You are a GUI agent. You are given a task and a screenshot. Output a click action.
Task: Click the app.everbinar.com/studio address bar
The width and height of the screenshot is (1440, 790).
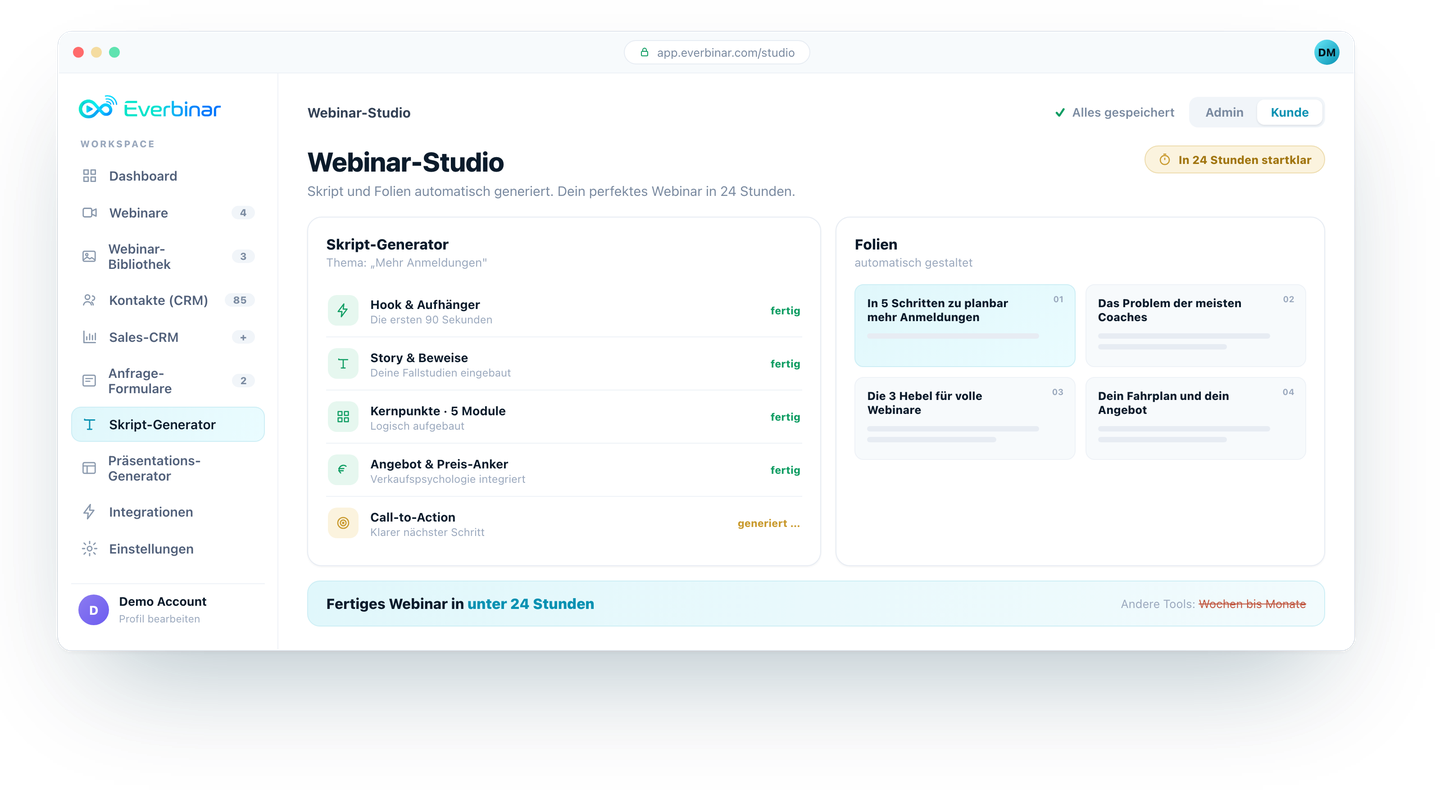tap(717, 53)
